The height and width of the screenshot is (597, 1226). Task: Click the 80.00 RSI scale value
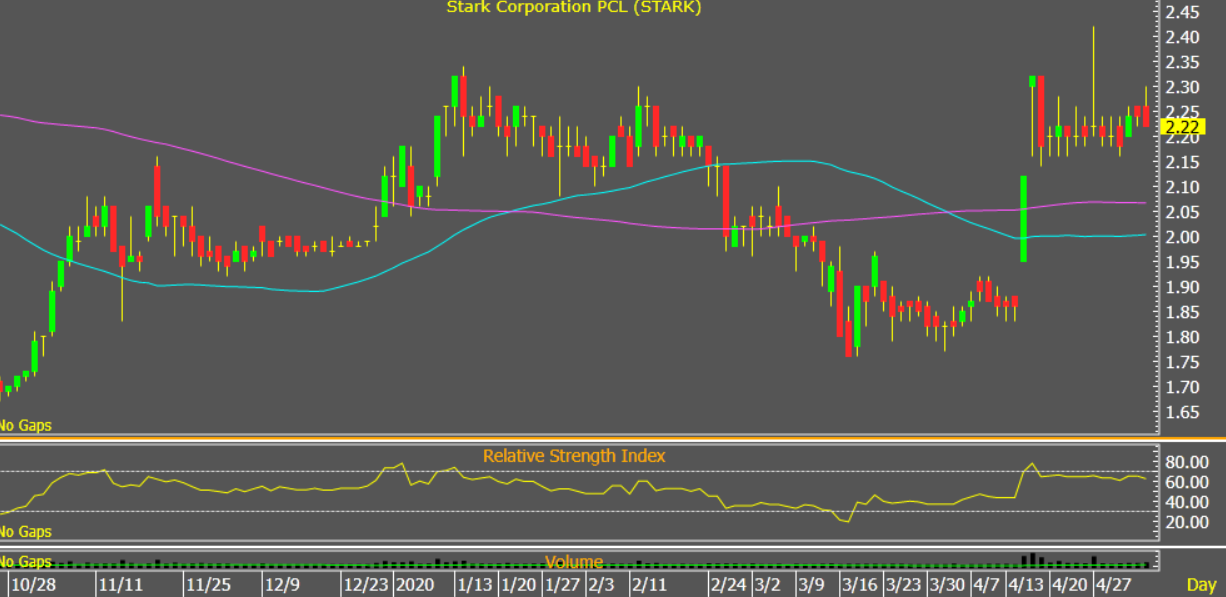[1187, 462]
